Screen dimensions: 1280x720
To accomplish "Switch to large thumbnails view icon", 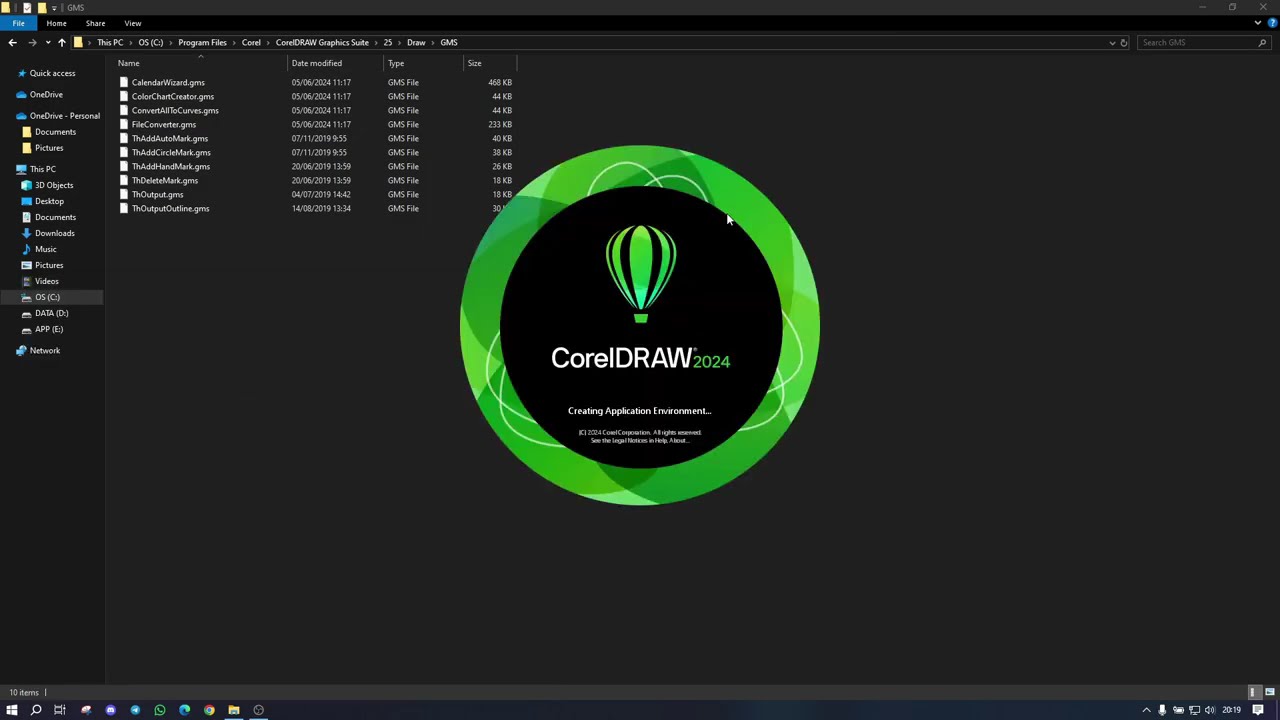I will (1269, 692).
